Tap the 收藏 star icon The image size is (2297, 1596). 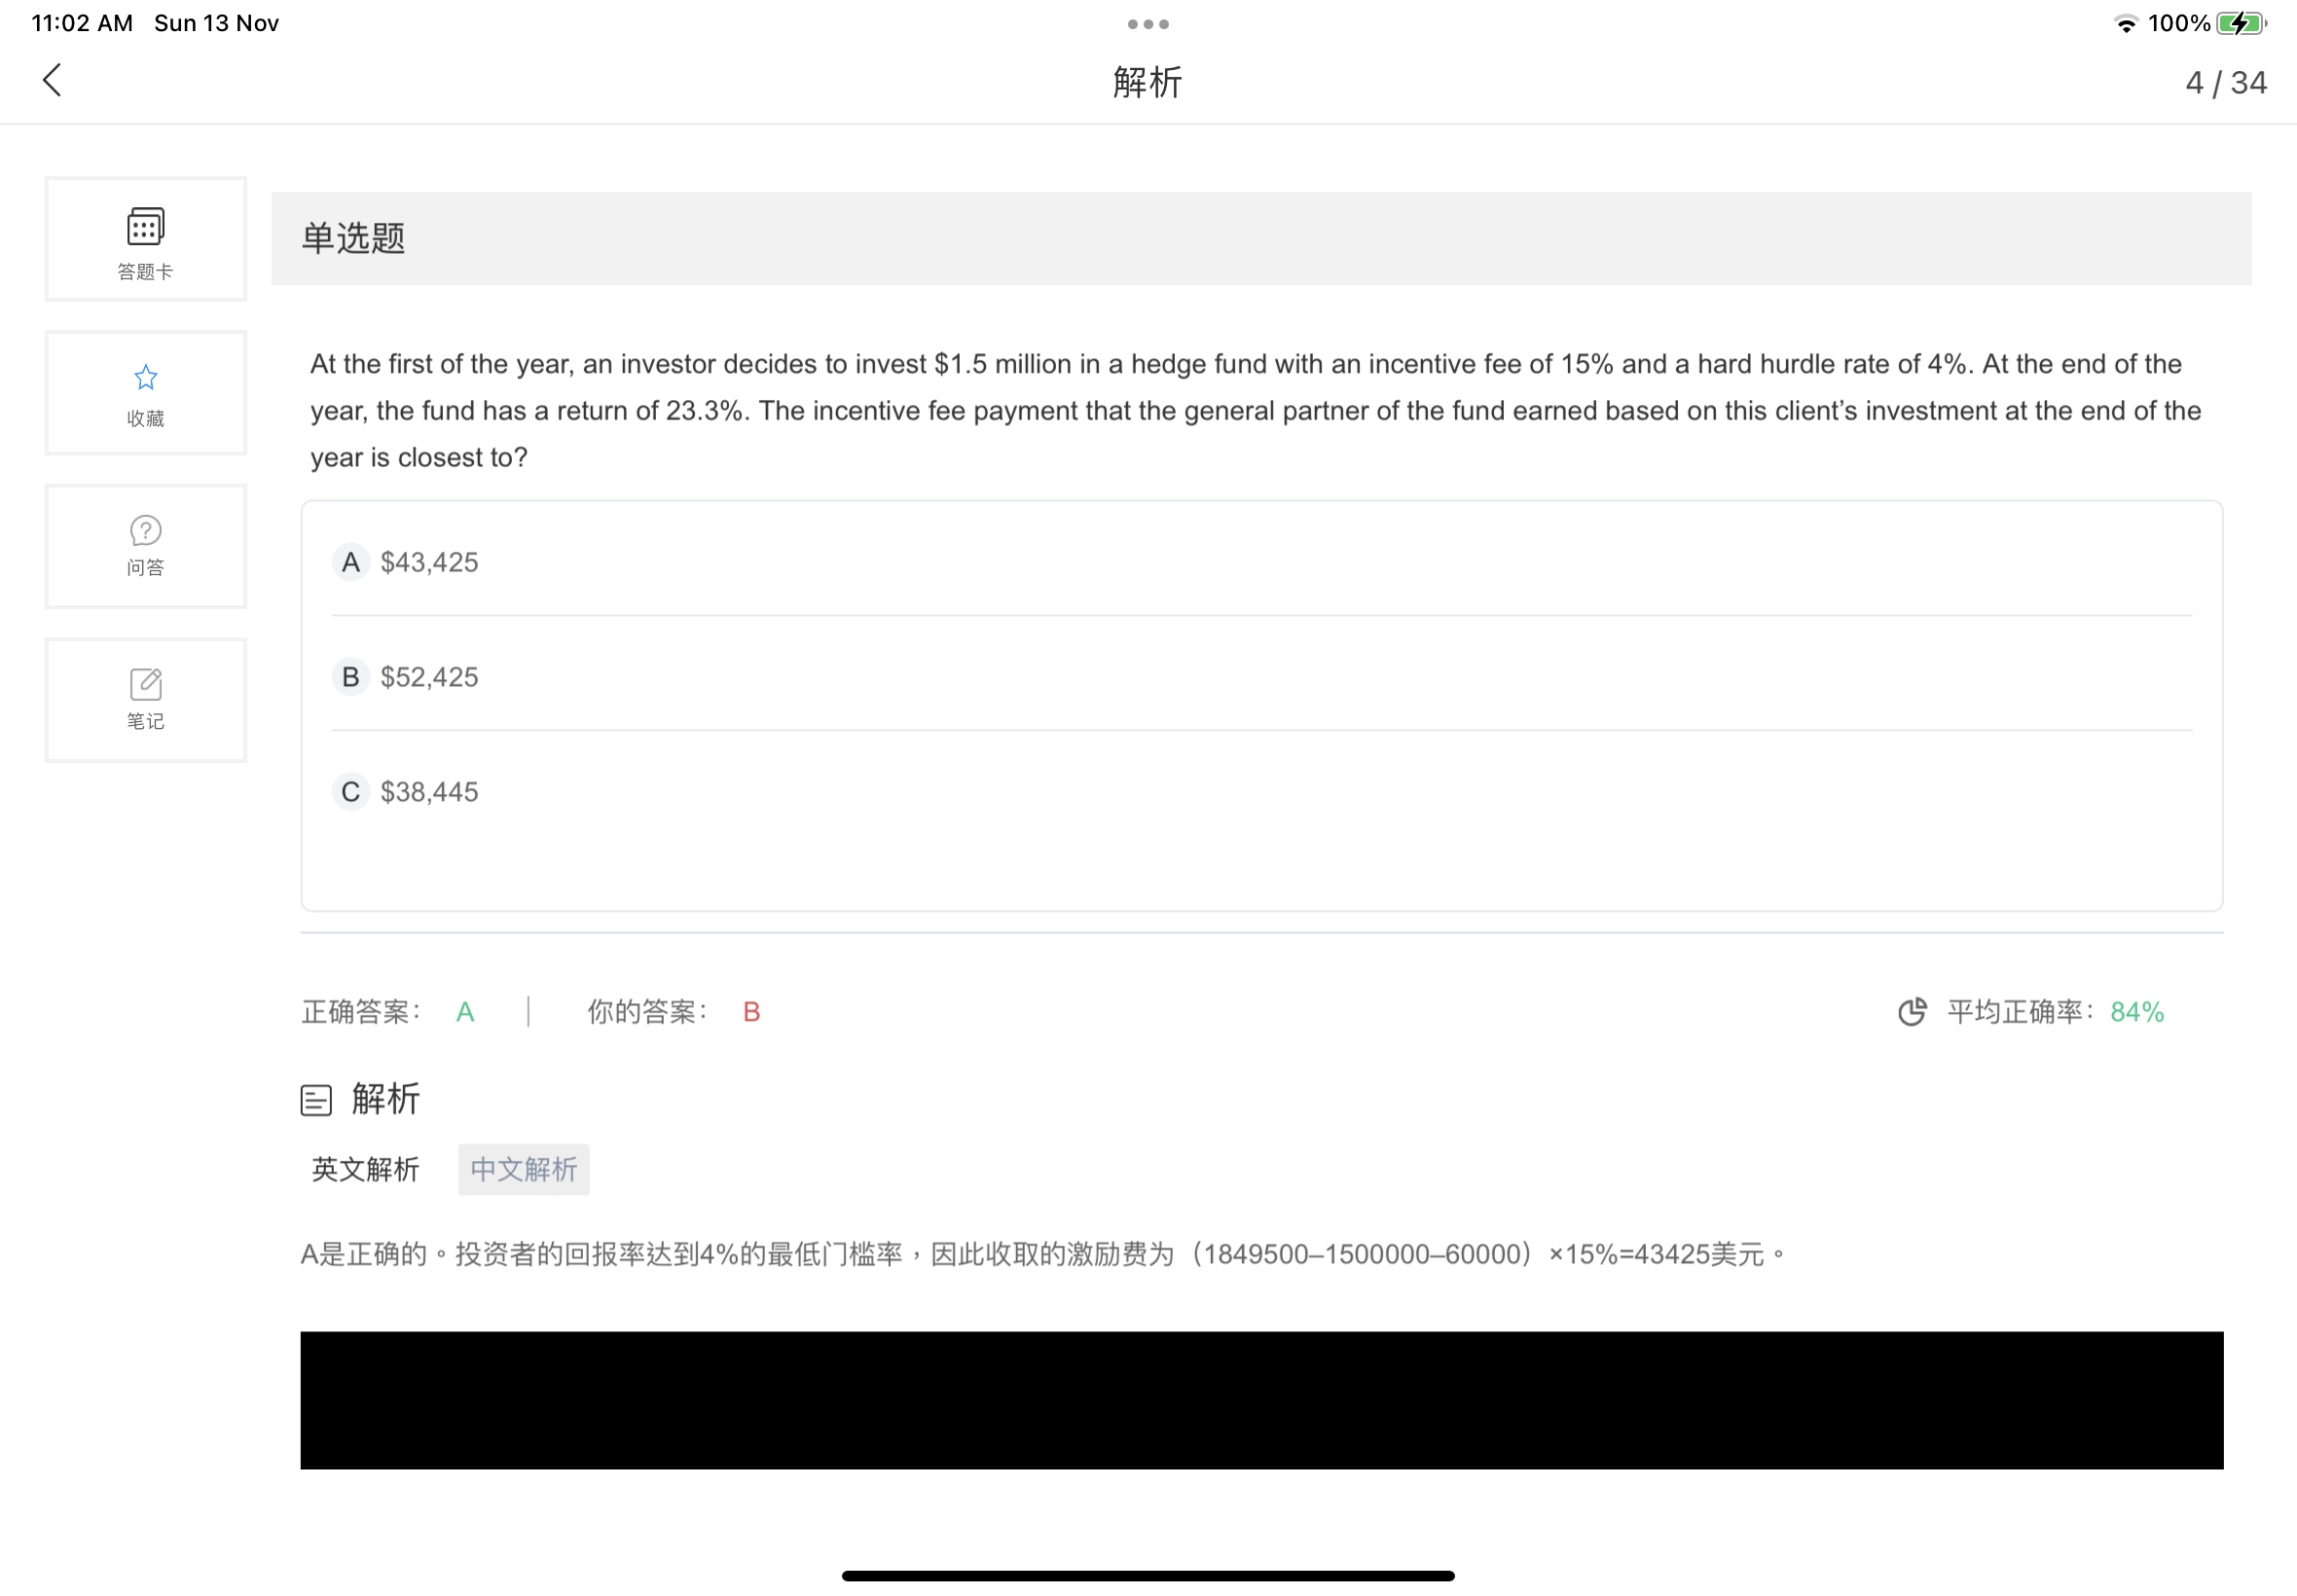pos(145,378)
